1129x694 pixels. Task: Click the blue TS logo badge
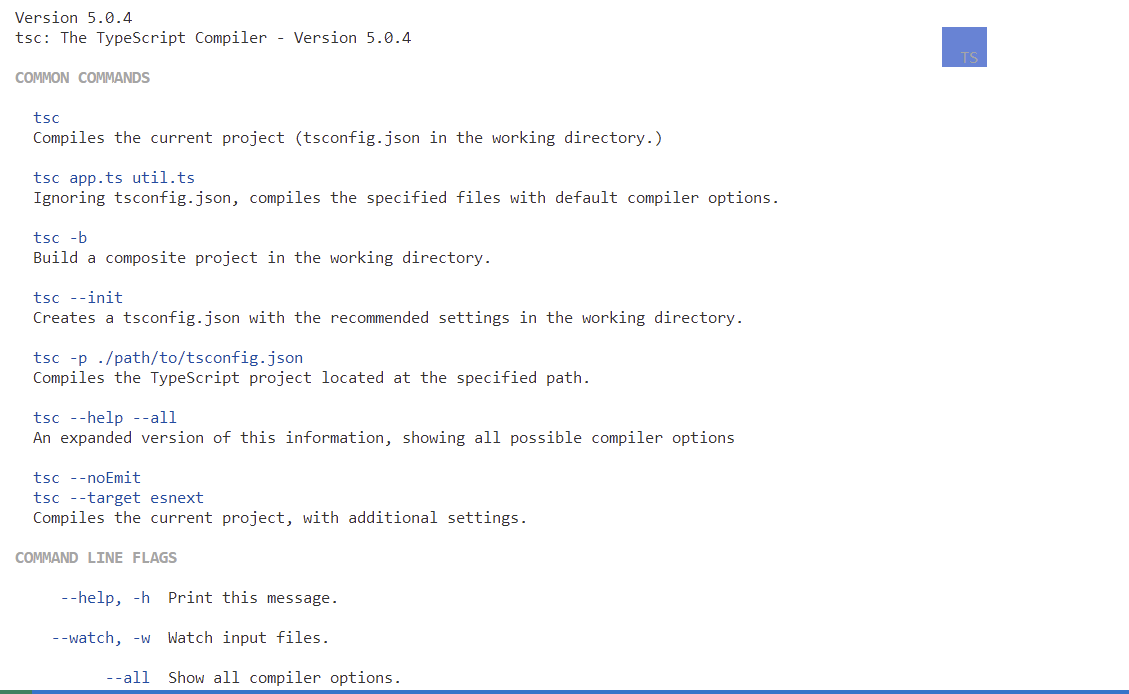964,47
